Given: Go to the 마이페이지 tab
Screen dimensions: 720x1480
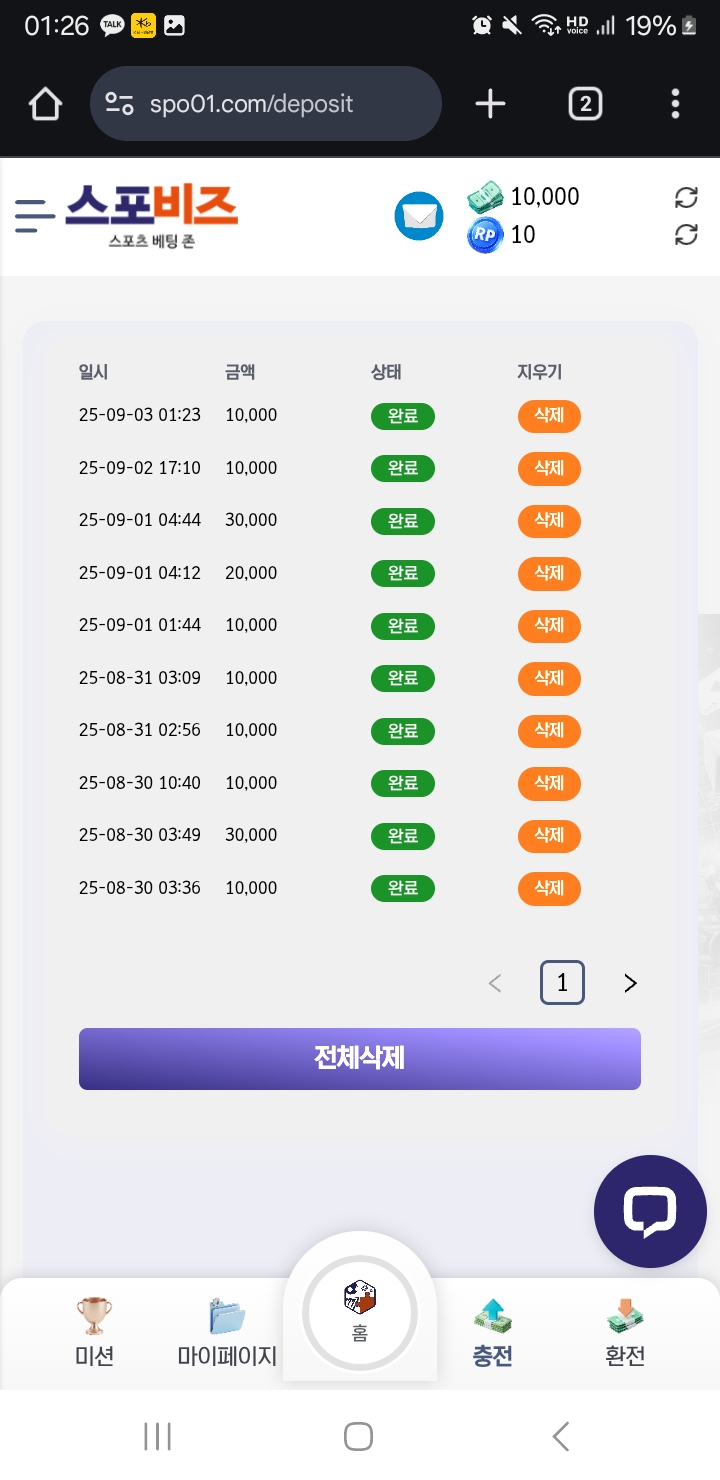Looking at the screenshot, I should pyautogui.click(x=227, y=1332).
